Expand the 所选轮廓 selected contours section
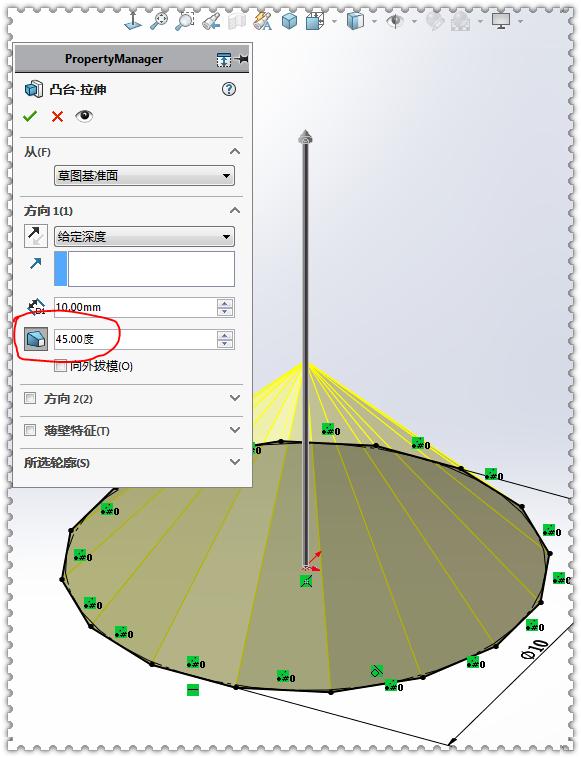The width and height of the screenshot is (581, 758). (x=235, y=462)
